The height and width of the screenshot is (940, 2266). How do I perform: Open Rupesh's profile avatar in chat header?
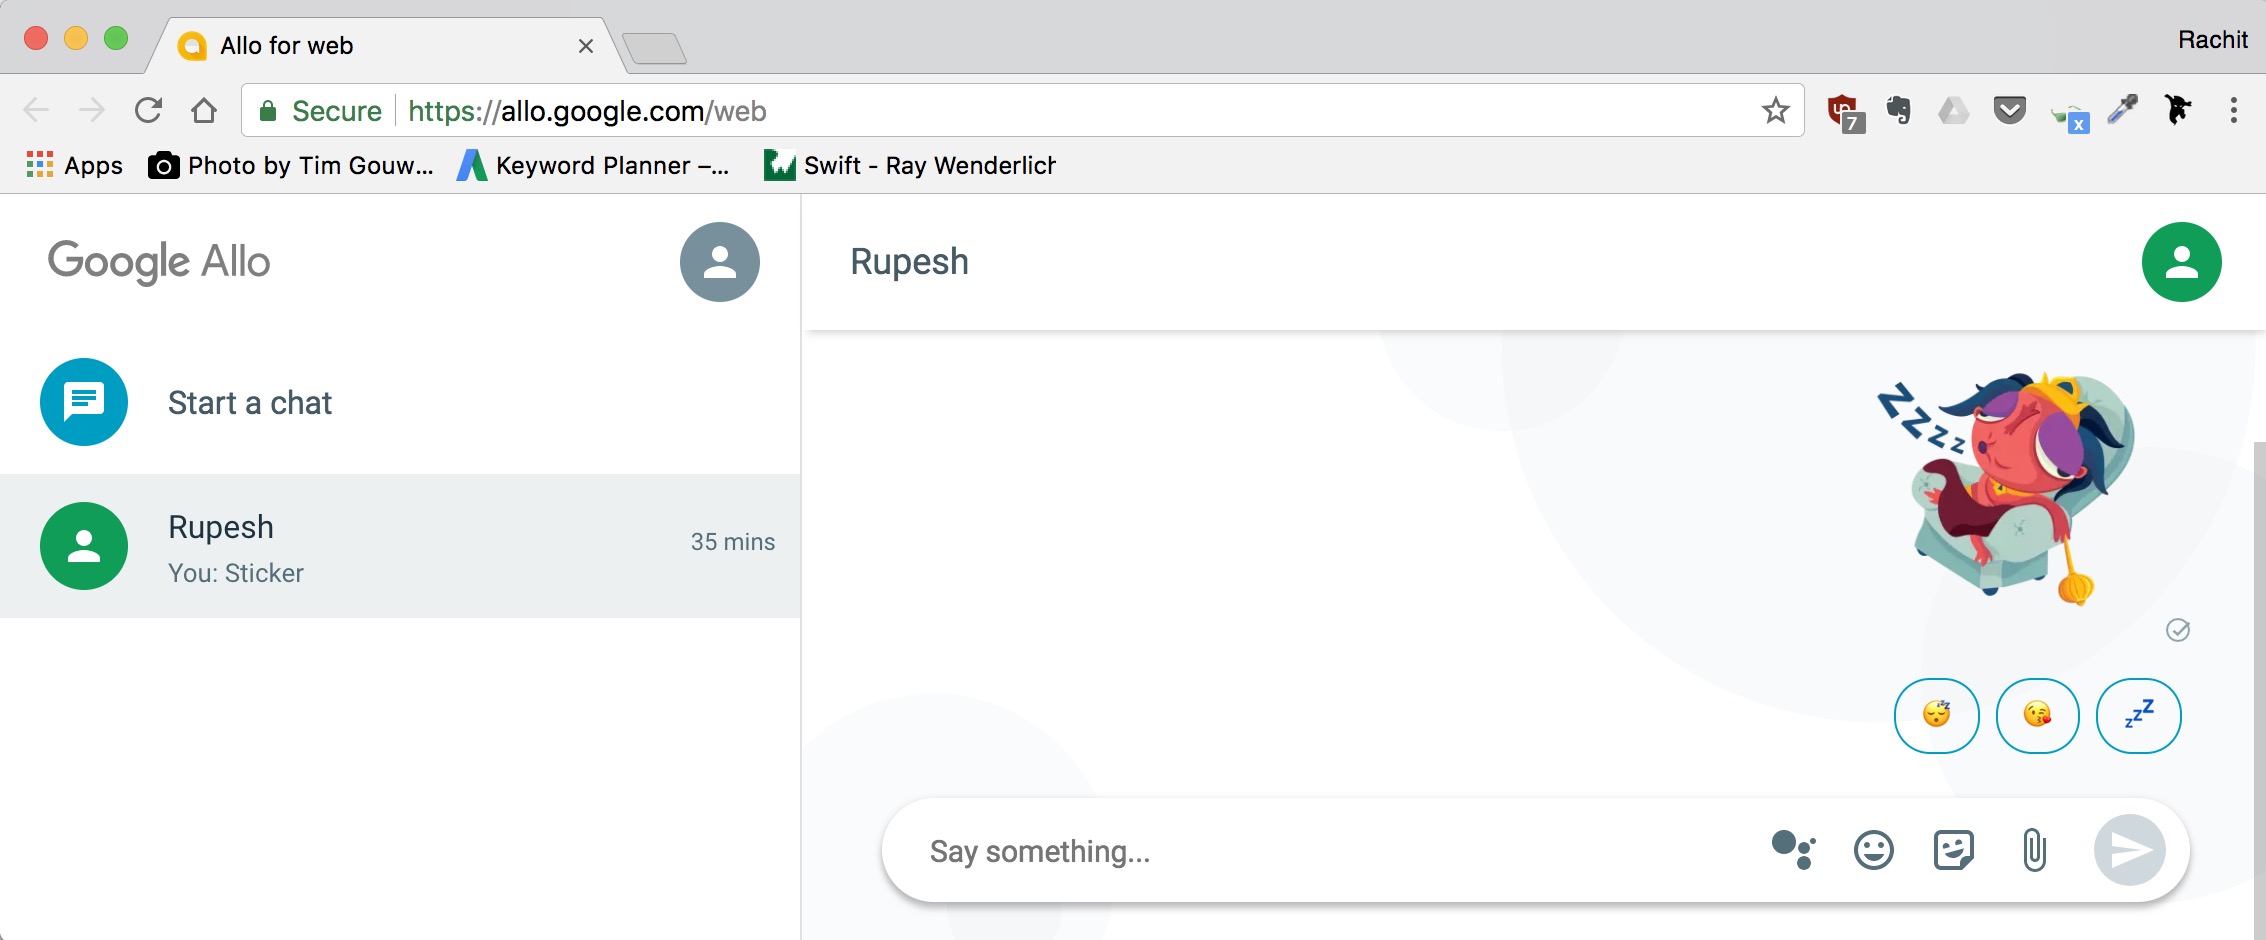2181,262
